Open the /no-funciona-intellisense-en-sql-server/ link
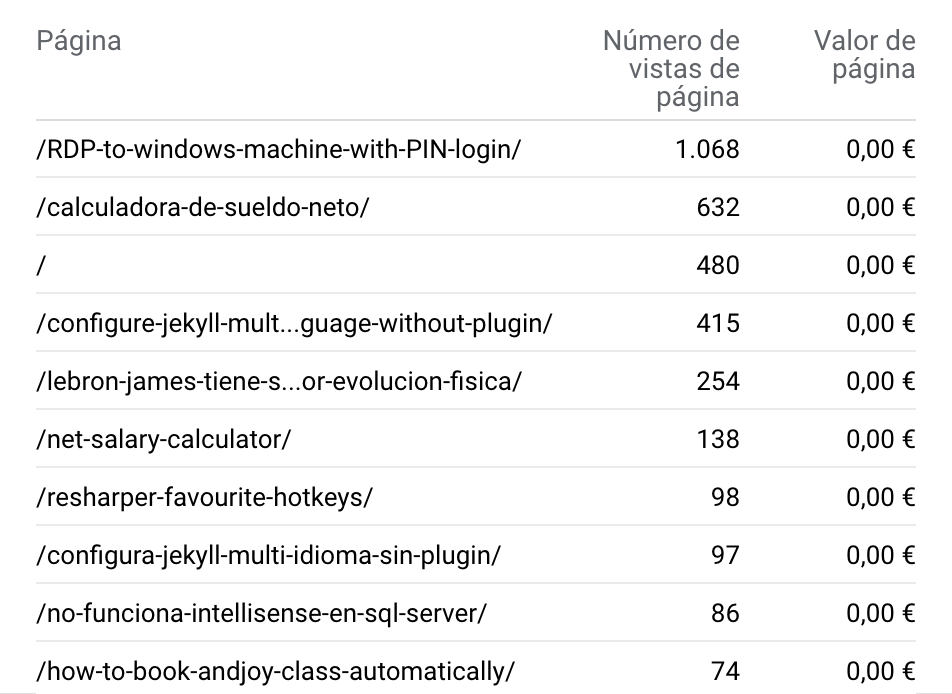 tap(261, 613)
